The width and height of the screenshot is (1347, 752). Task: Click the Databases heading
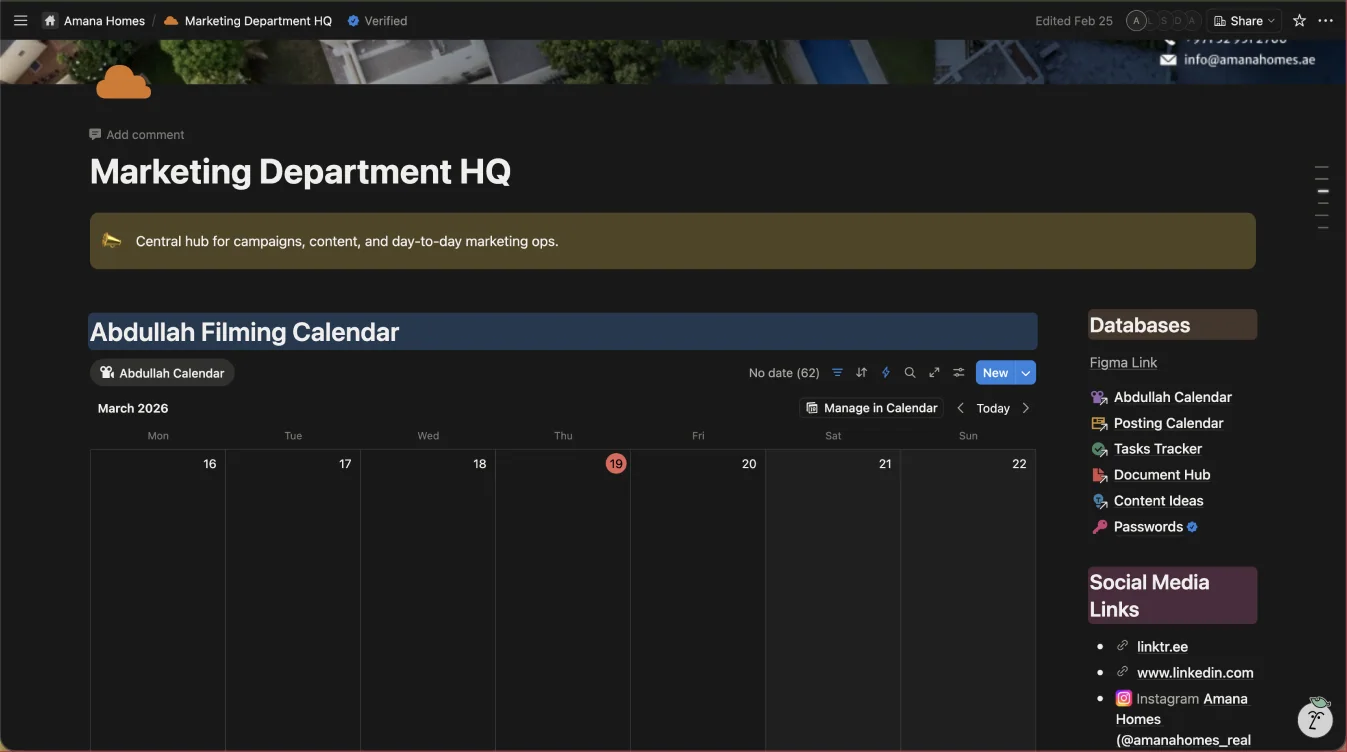(x=1140, y=325)
